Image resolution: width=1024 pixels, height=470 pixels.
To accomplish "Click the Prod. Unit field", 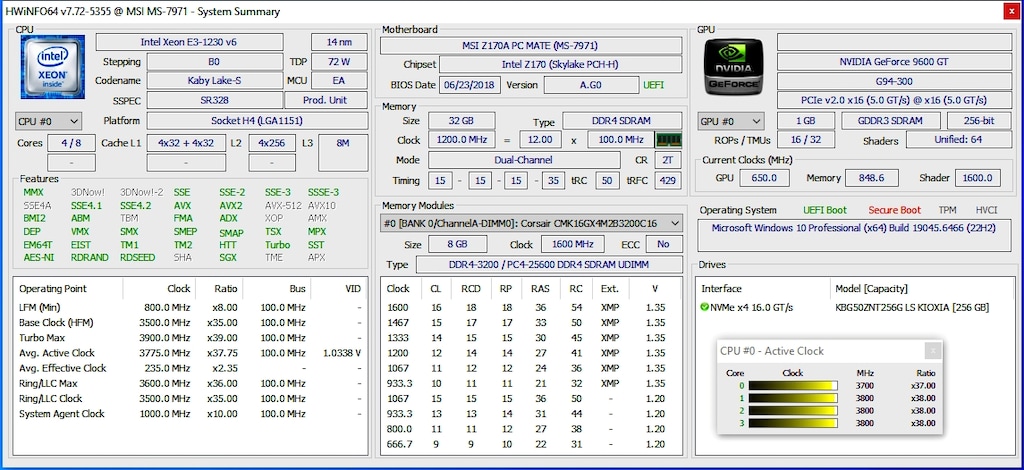I will coord(326,100).
